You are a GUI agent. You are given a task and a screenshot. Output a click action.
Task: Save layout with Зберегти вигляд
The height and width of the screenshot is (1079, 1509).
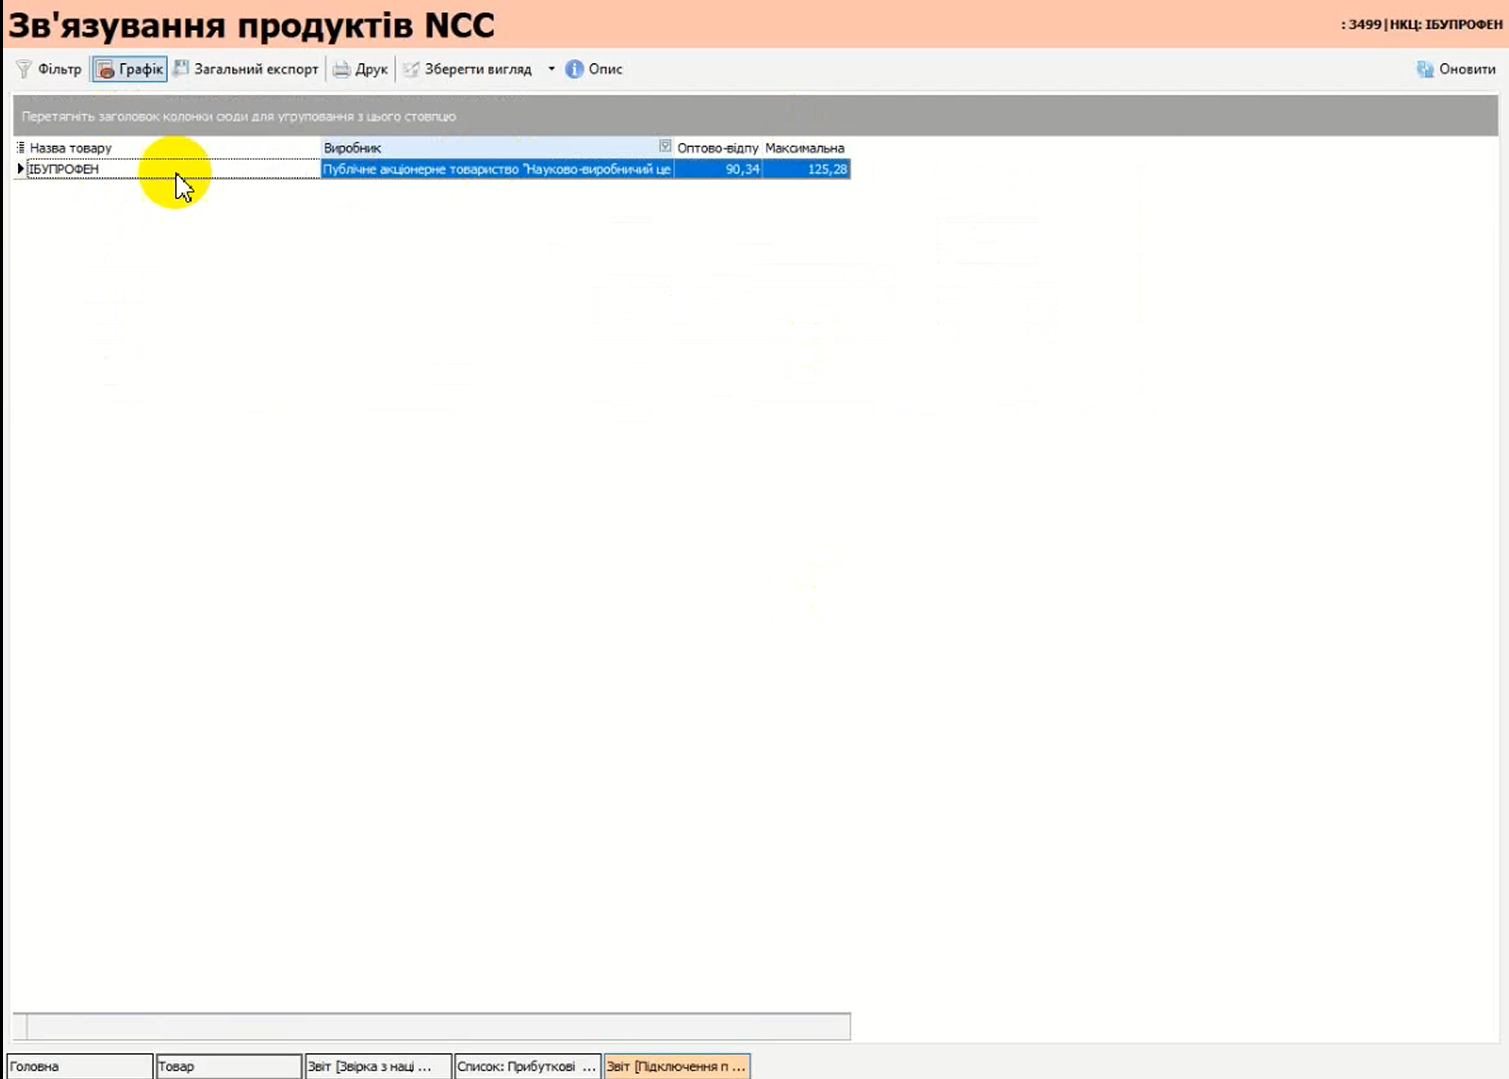coord(467,69)
